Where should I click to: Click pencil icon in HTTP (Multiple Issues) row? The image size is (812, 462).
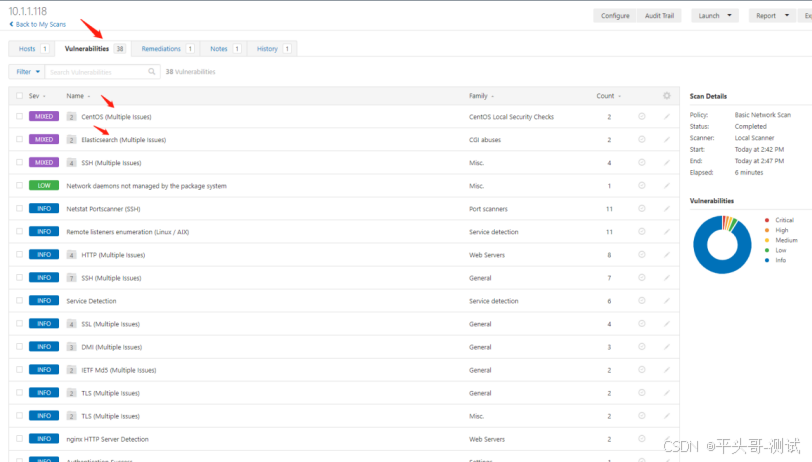pos(667,254)
